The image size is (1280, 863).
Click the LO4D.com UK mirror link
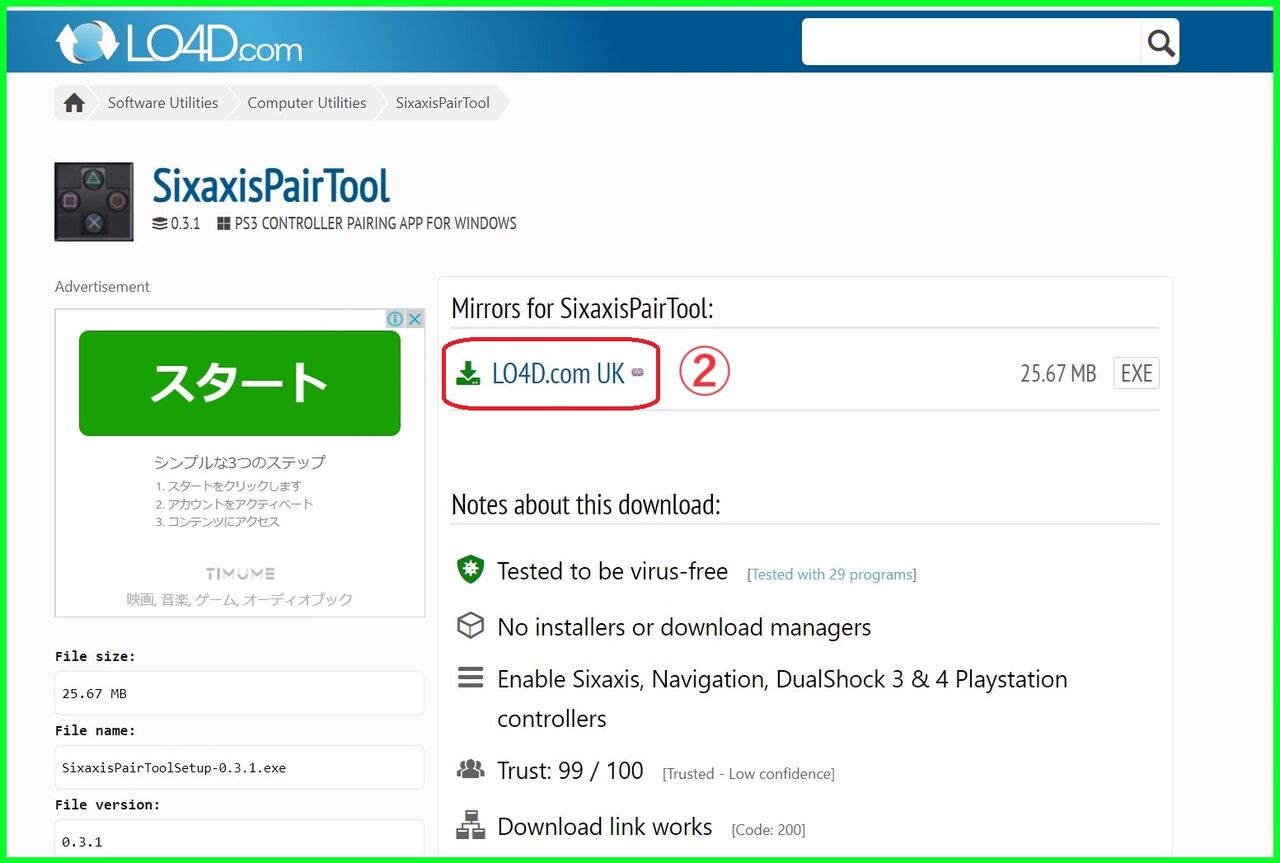pyautogui.click(x=558, y=374)
